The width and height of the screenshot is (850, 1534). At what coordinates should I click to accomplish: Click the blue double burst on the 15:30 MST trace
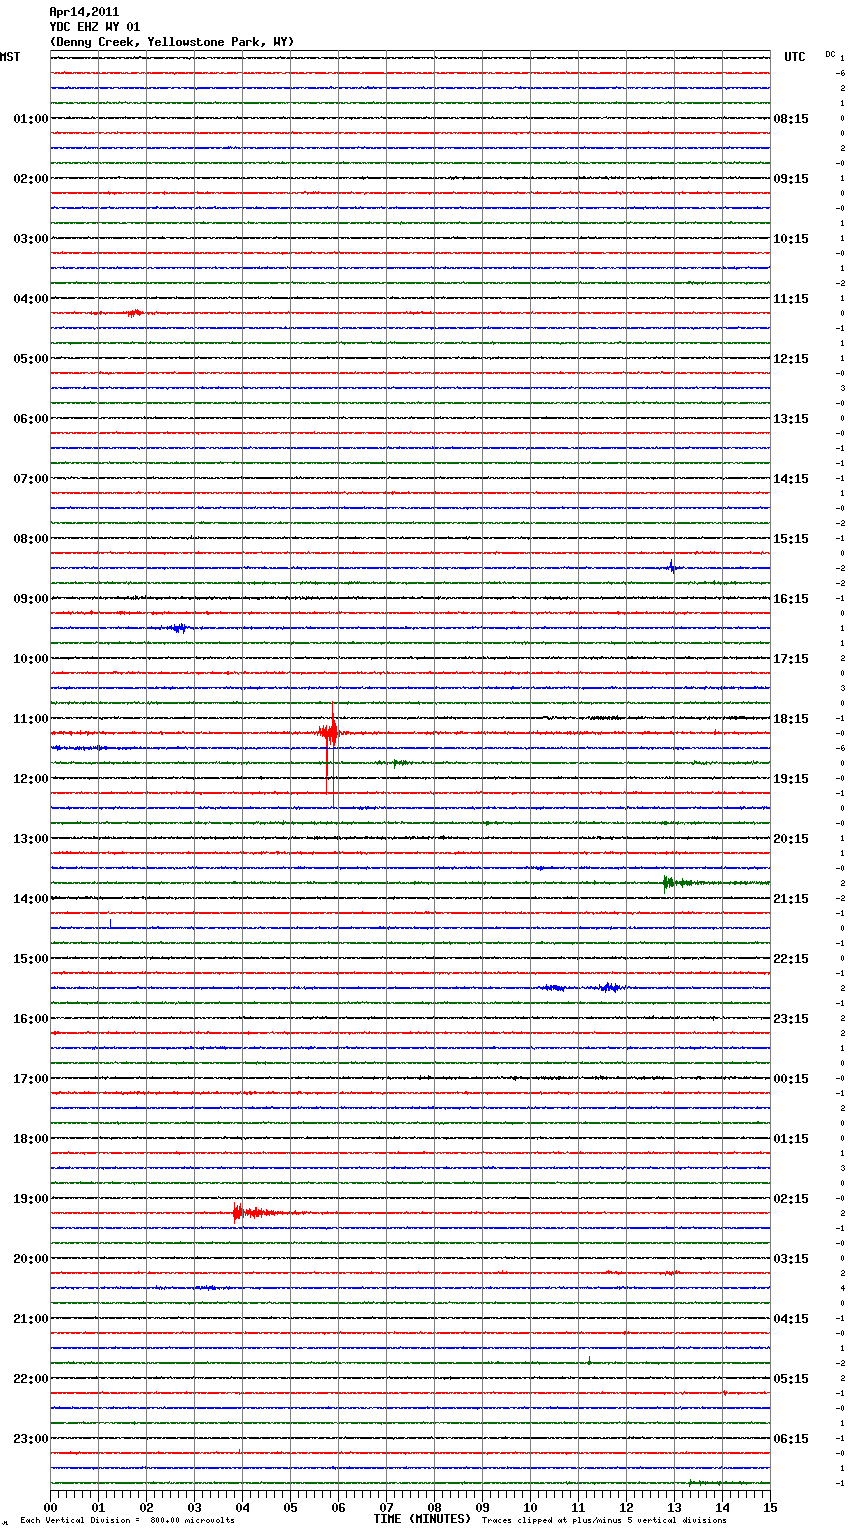583,988
